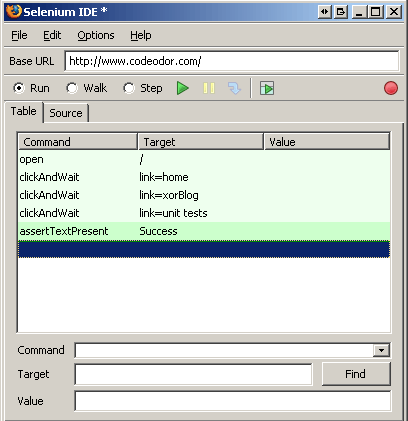Image resolution: width=408 pixels, height=421 pixels.
Task: Close the Selenium IDE window
Action: tap(394, 12)
